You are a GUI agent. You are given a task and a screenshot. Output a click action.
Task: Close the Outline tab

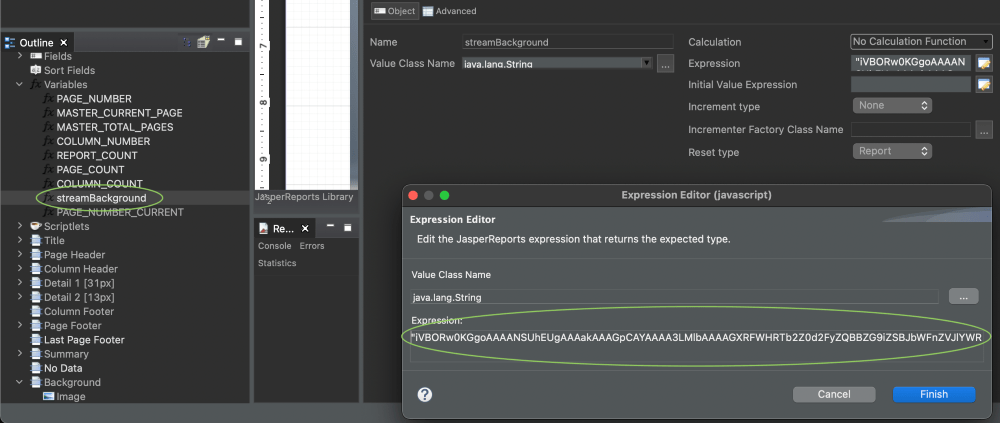click(63, 43)
